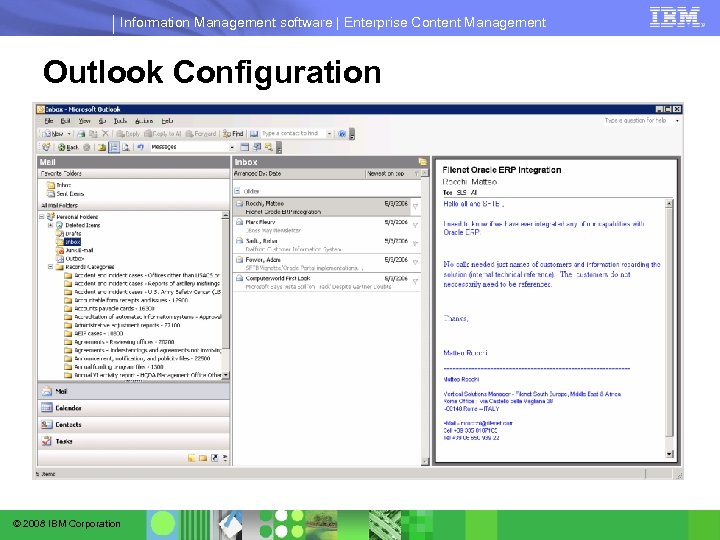This screenshot has height=540, width=720.
Task: Select Sent Items under Favorite Folders
Action: point(65,194)
